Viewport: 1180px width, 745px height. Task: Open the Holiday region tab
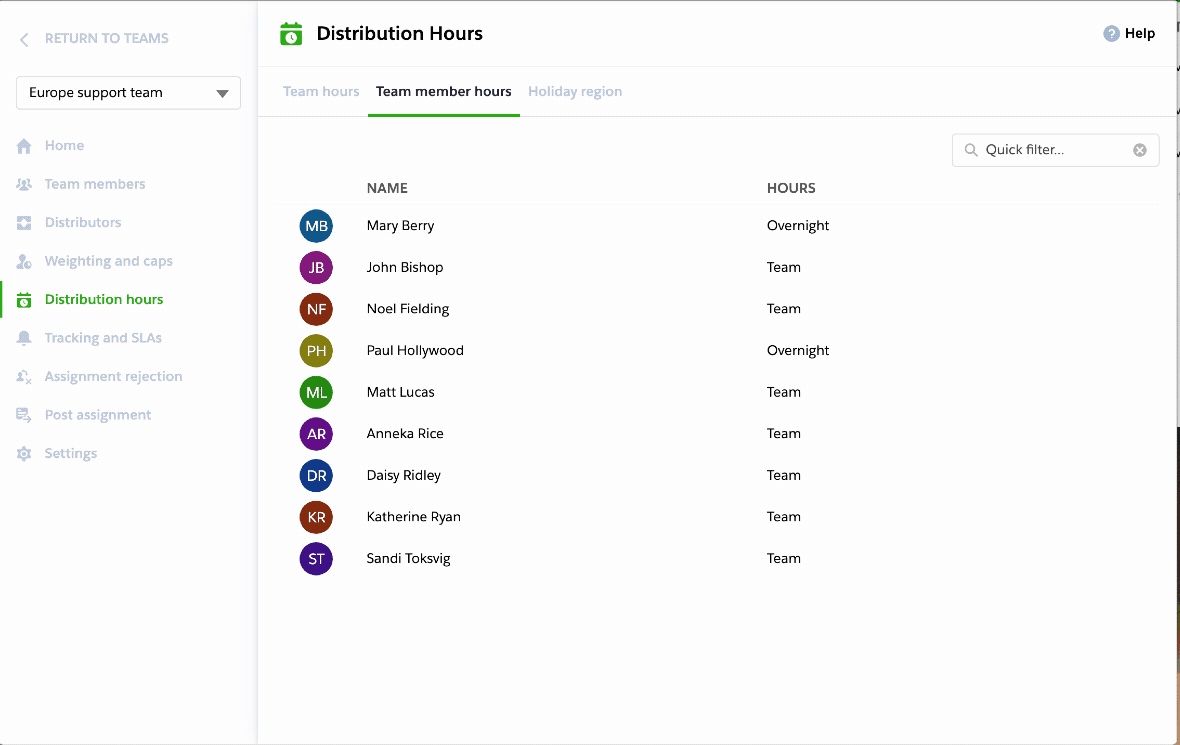pyautogui.click(x=575, y=92)
